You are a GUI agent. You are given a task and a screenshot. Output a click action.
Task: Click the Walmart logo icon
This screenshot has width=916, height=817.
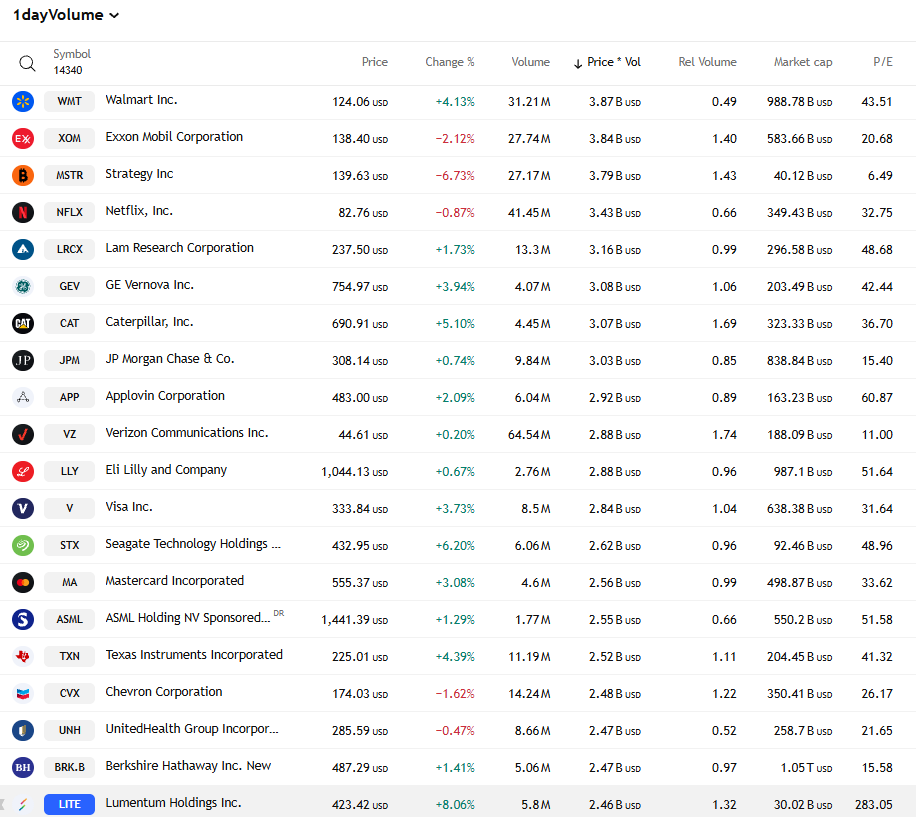pos(23,102)
